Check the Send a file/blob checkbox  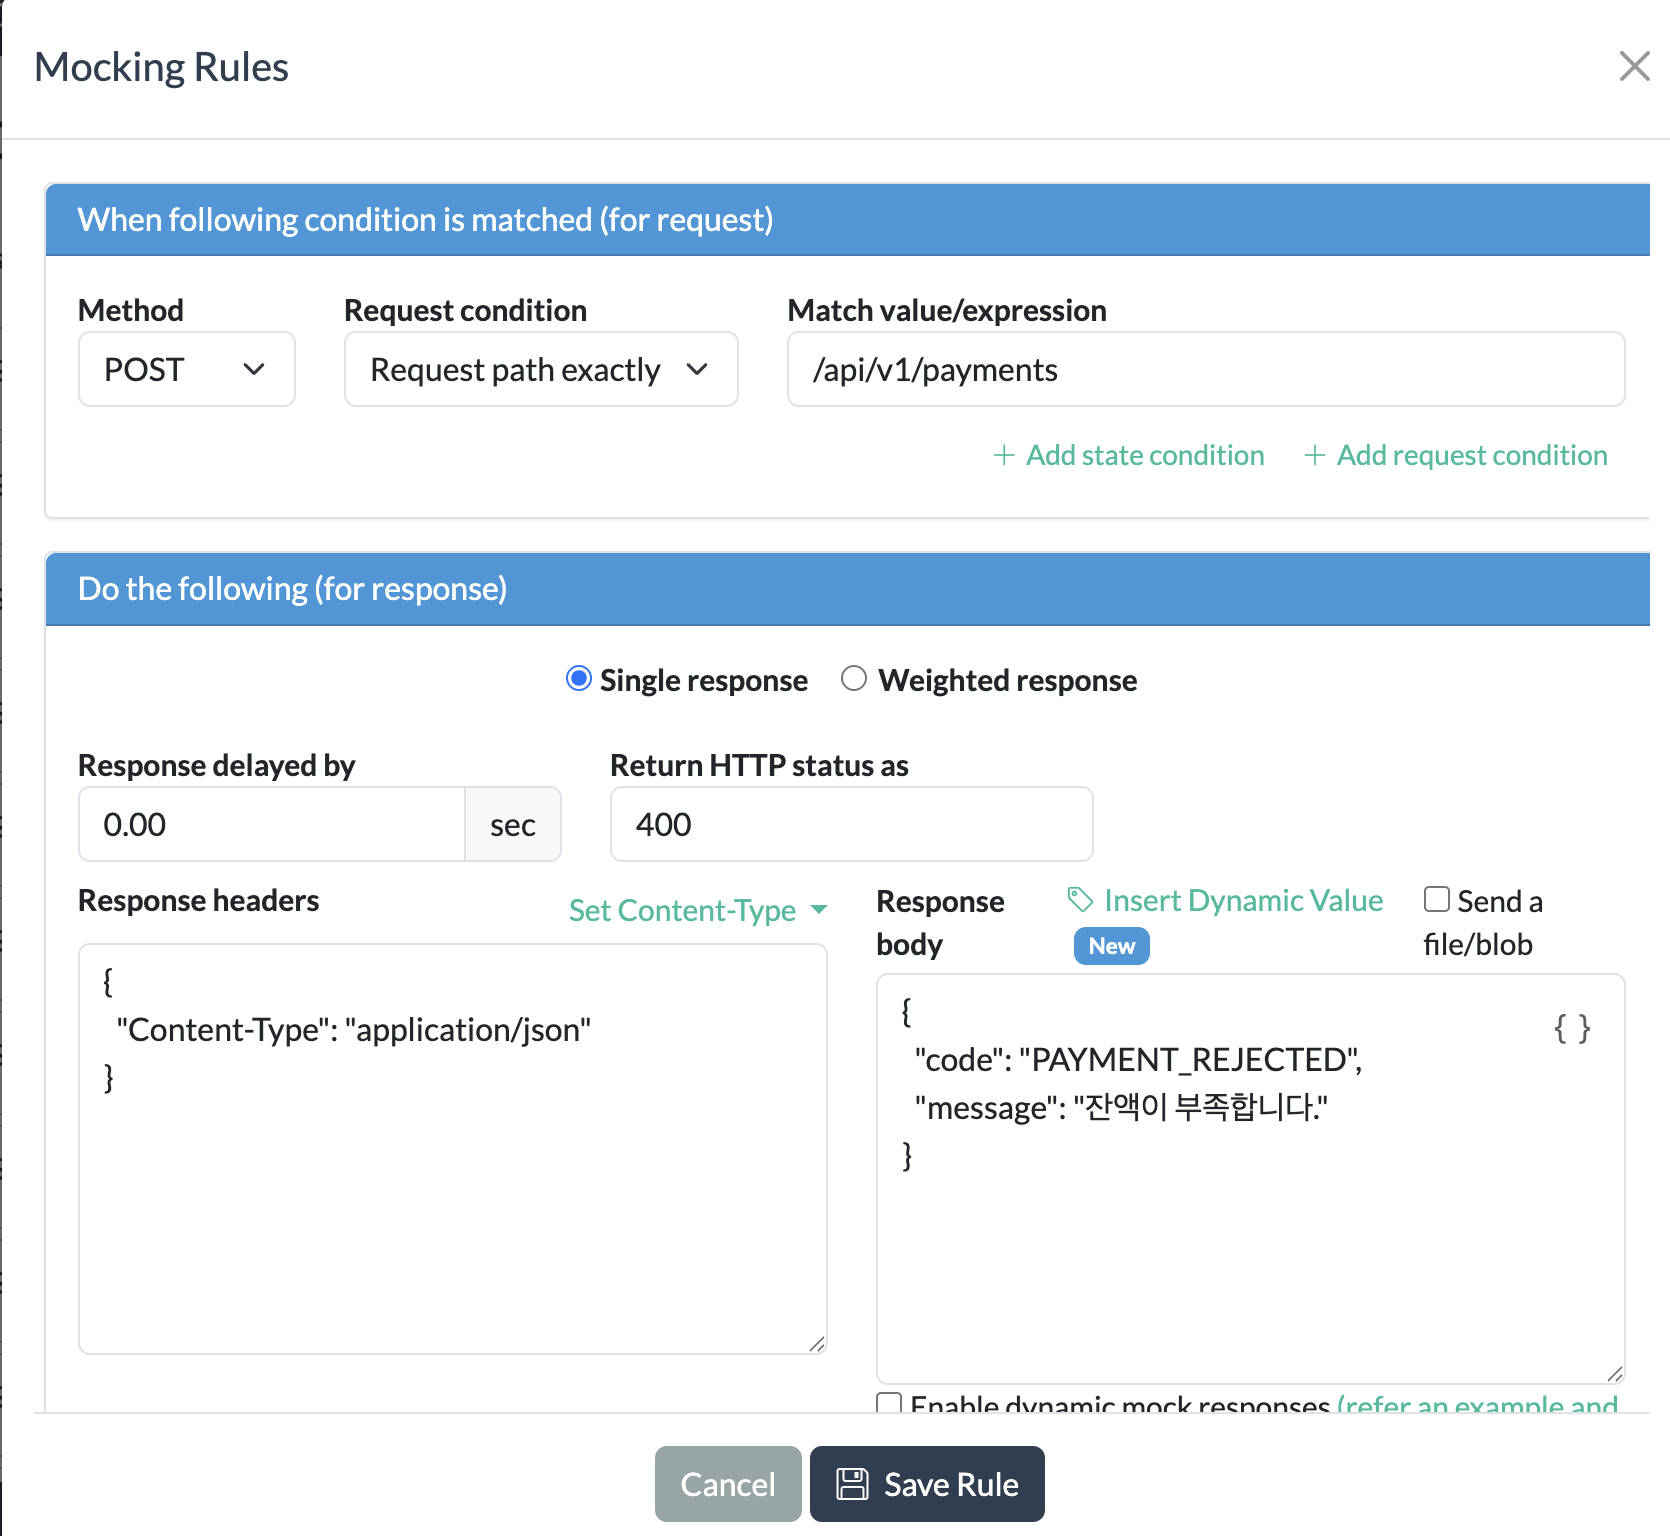1437,899
